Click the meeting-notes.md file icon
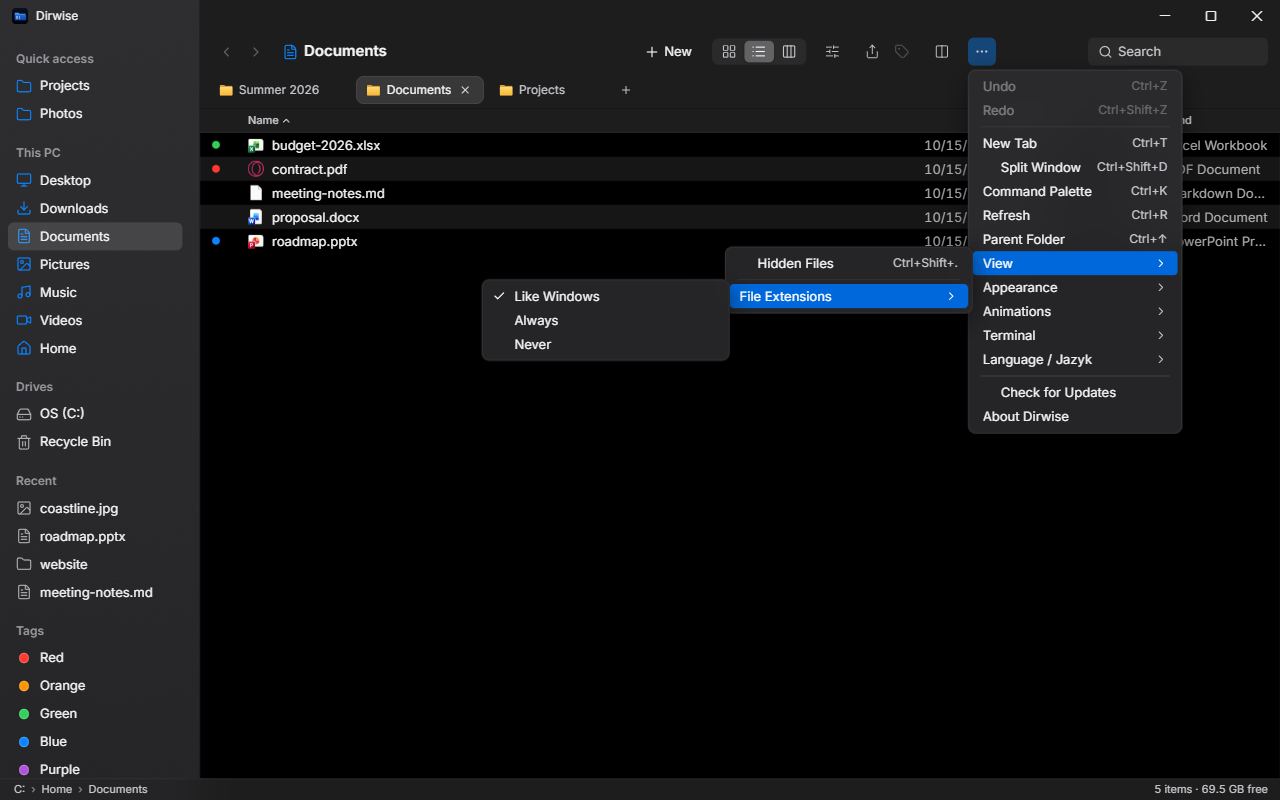 click(x=256, y=193)
